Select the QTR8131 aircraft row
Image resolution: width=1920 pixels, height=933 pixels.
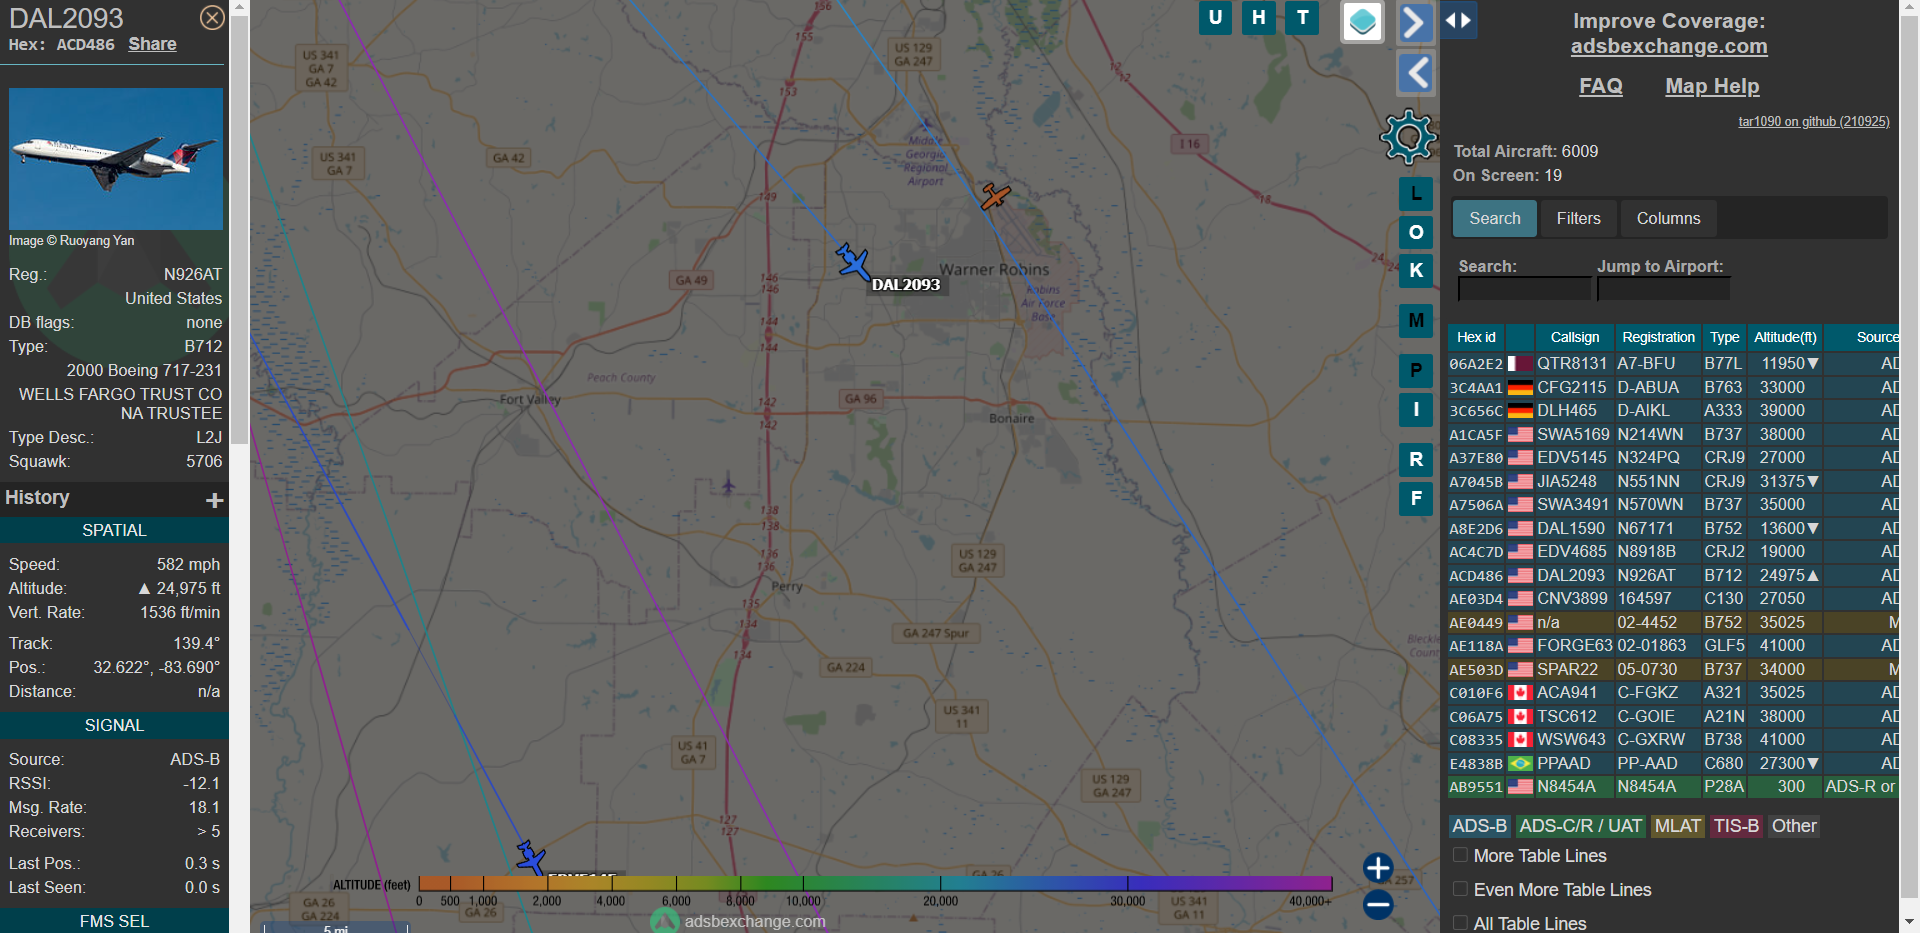(1673, 364)
